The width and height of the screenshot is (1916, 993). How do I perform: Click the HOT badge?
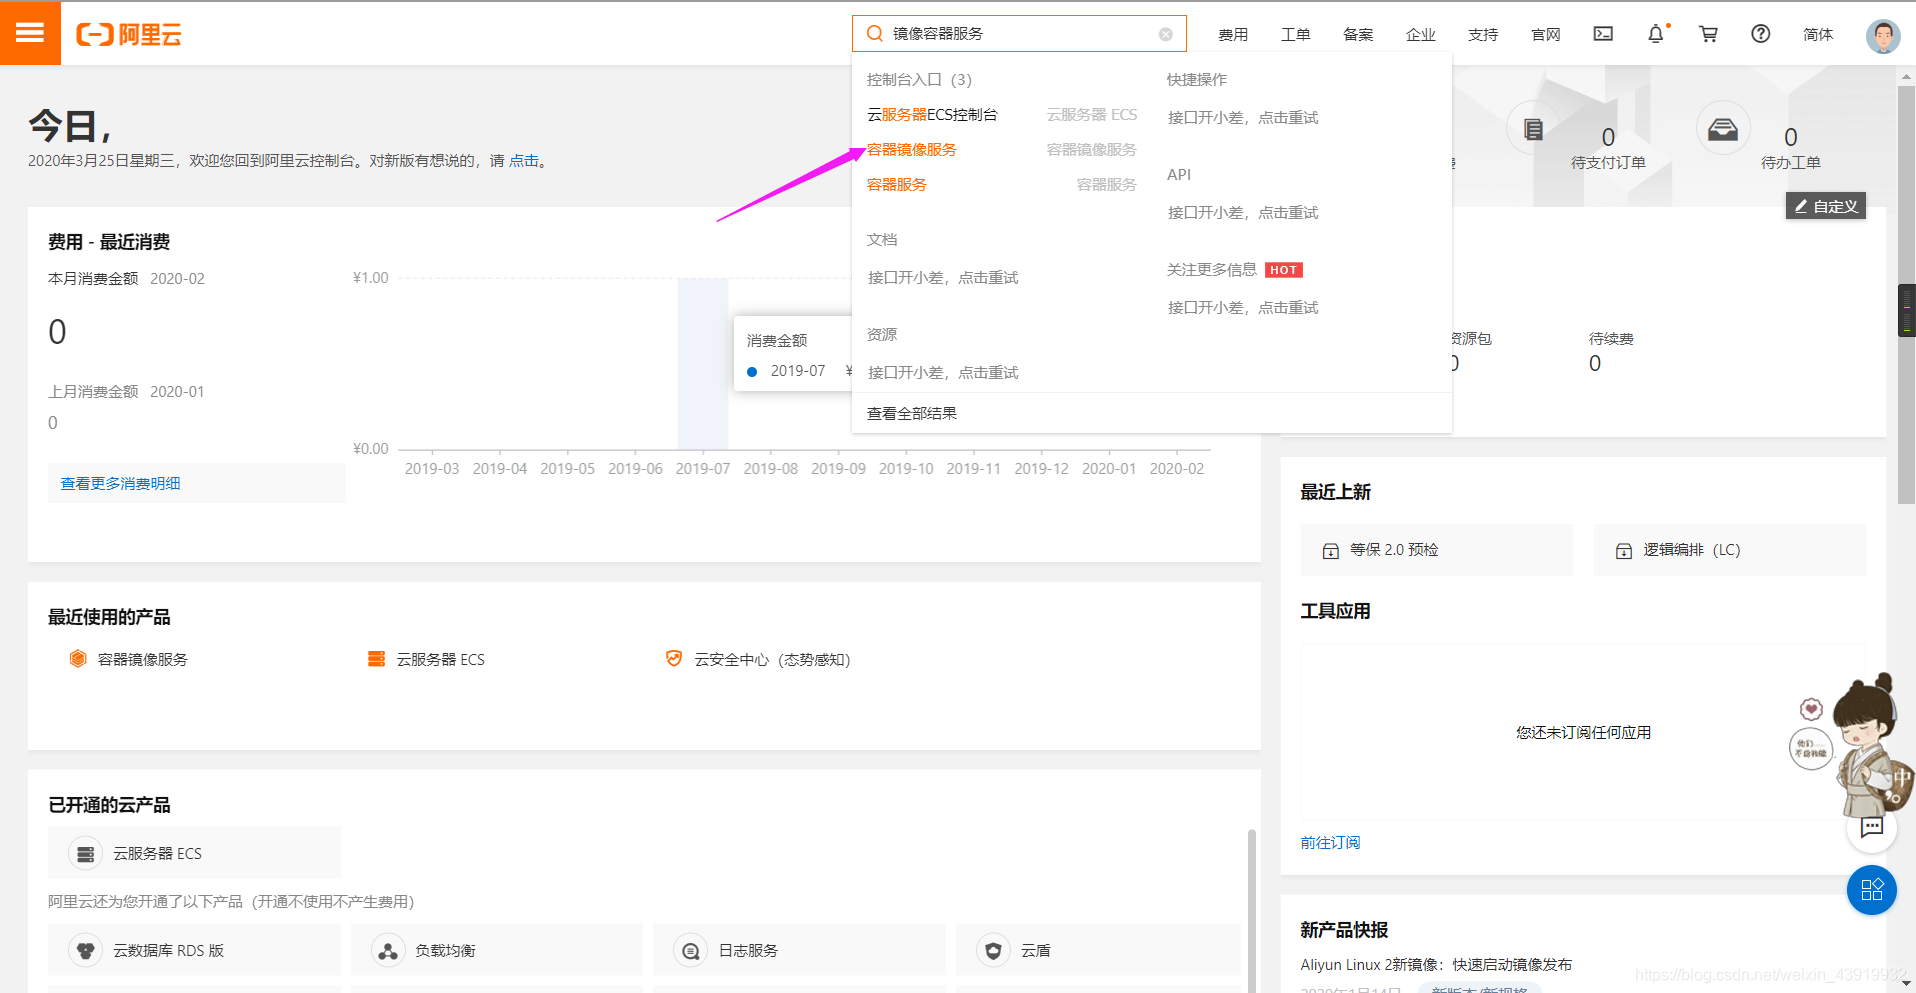1284,270
